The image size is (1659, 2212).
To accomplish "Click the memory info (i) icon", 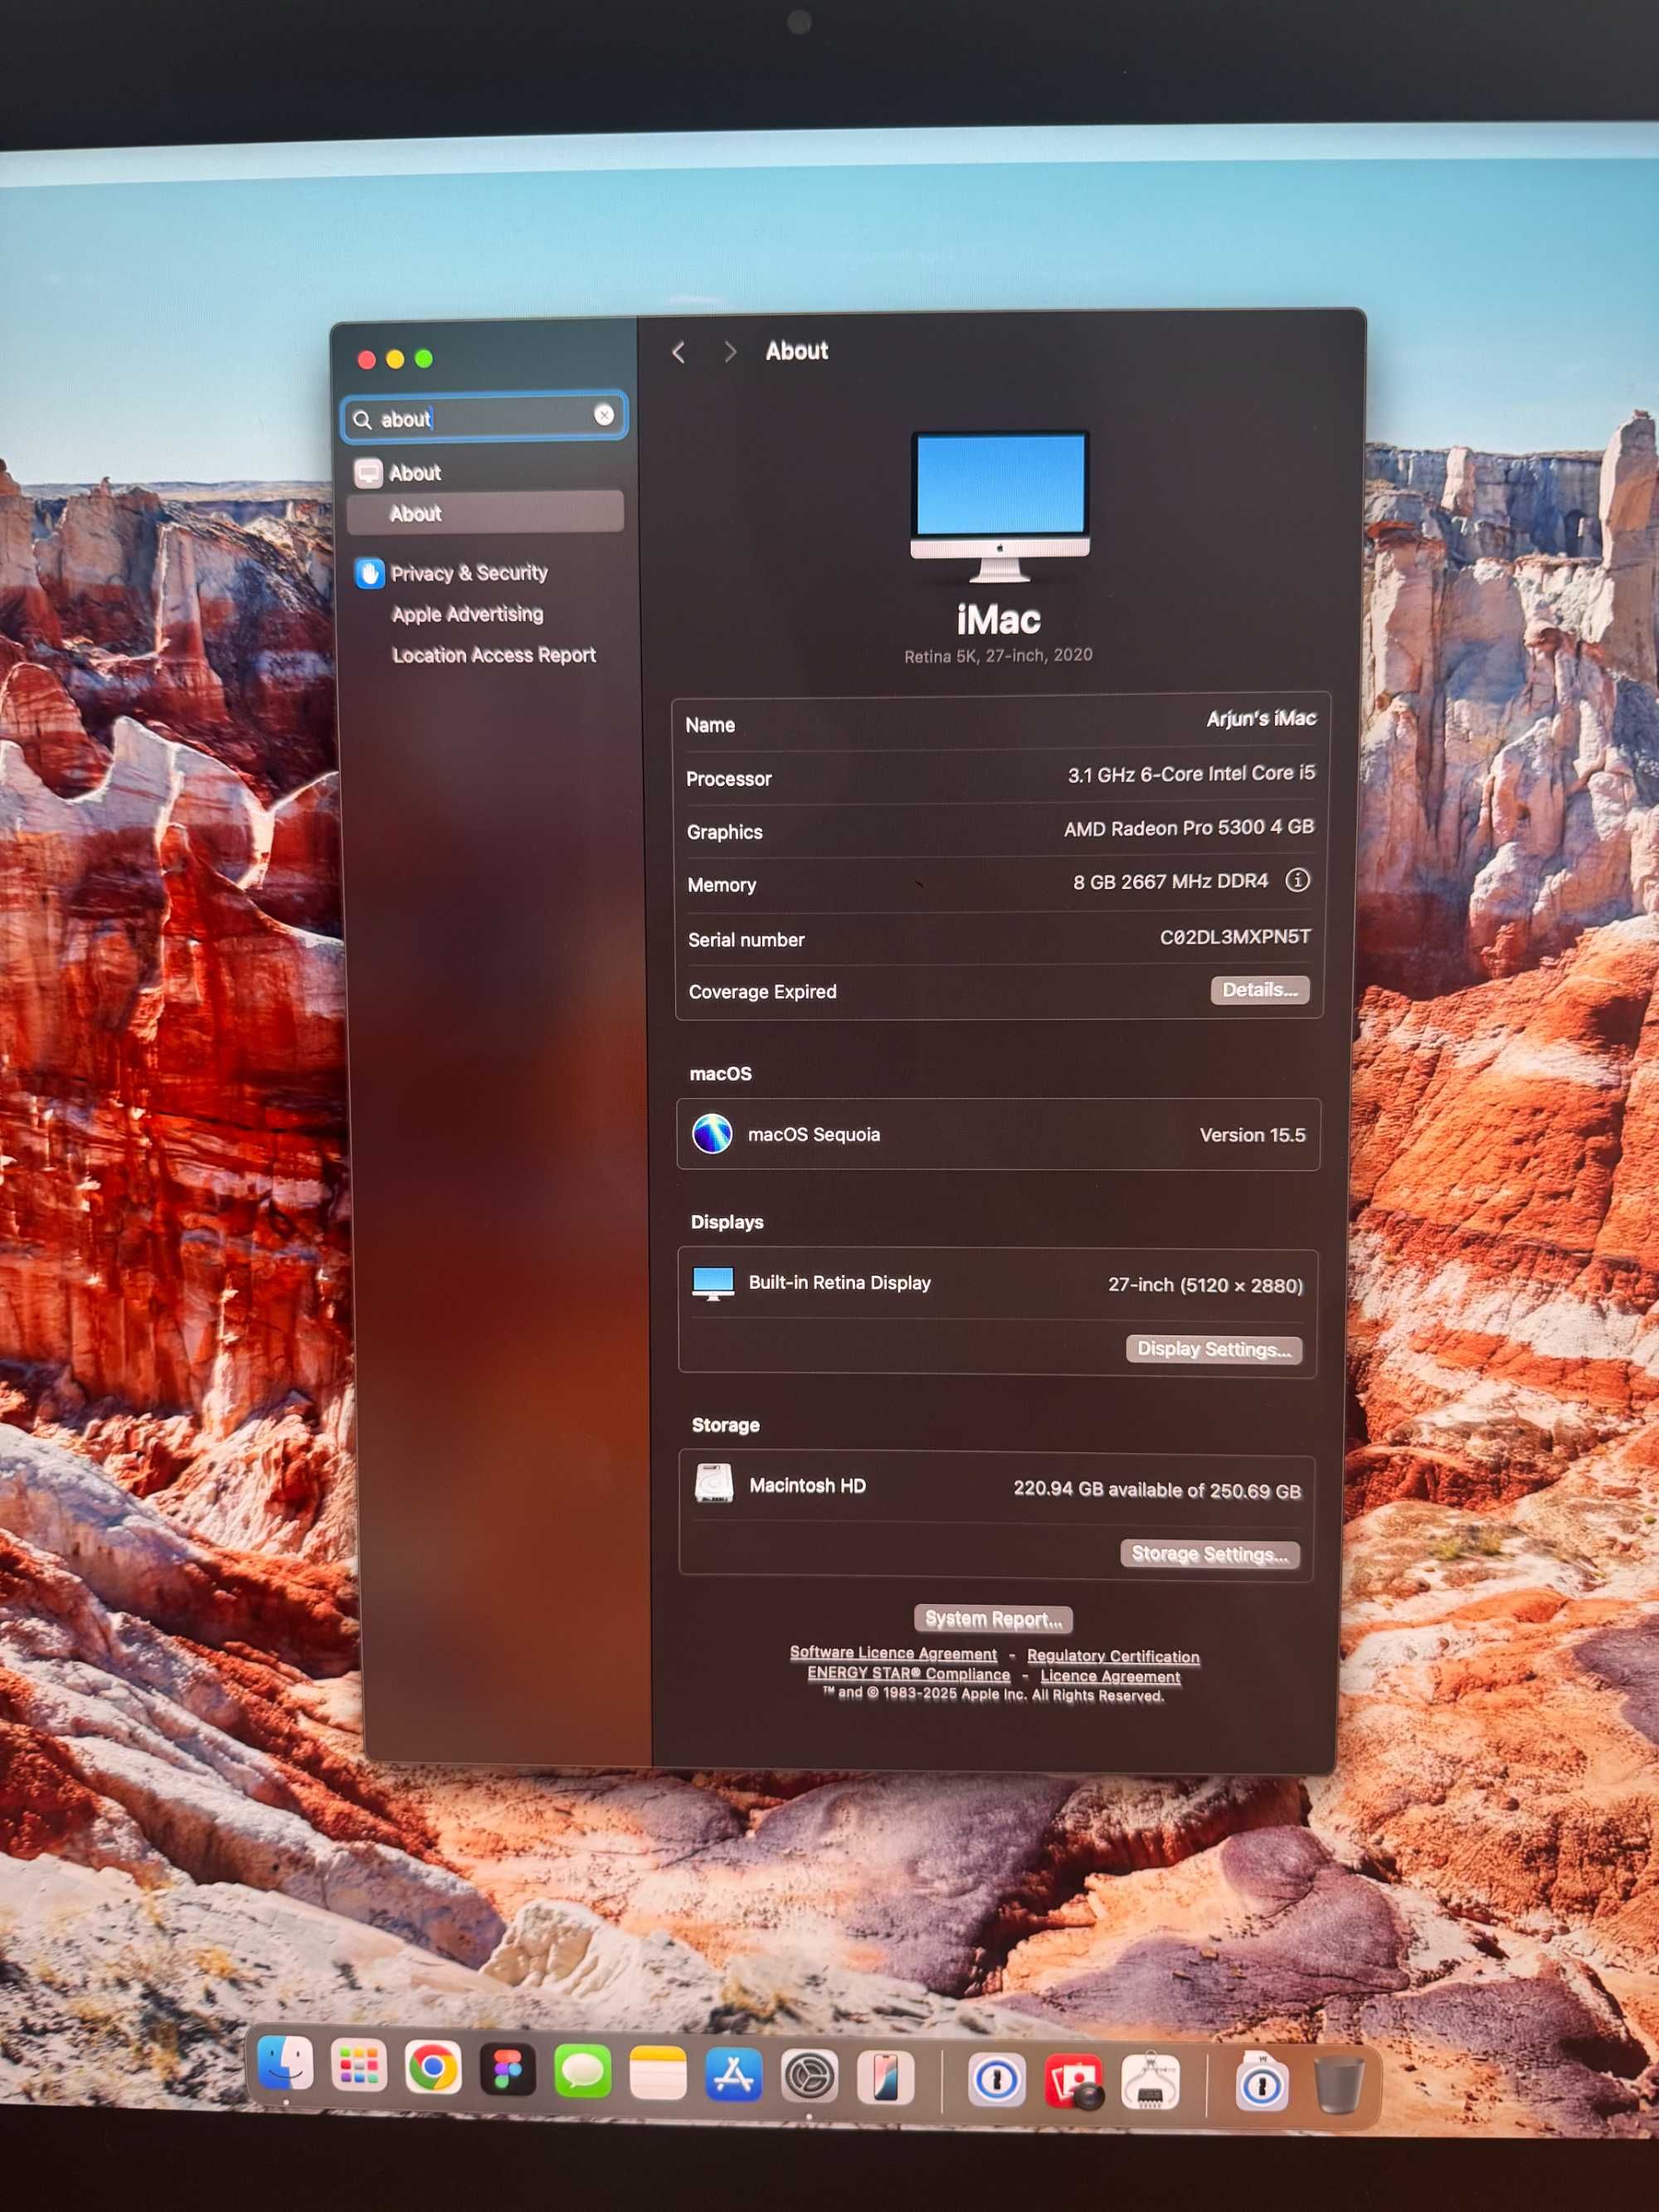I will 1297,880.
